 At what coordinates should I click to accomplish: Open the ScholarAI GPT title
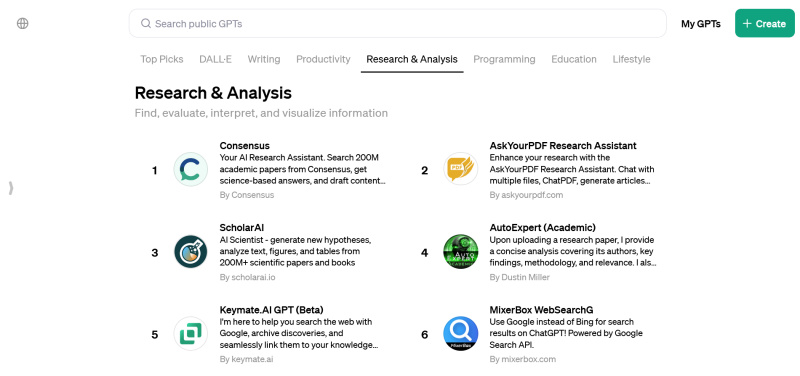tap(241, 228)
